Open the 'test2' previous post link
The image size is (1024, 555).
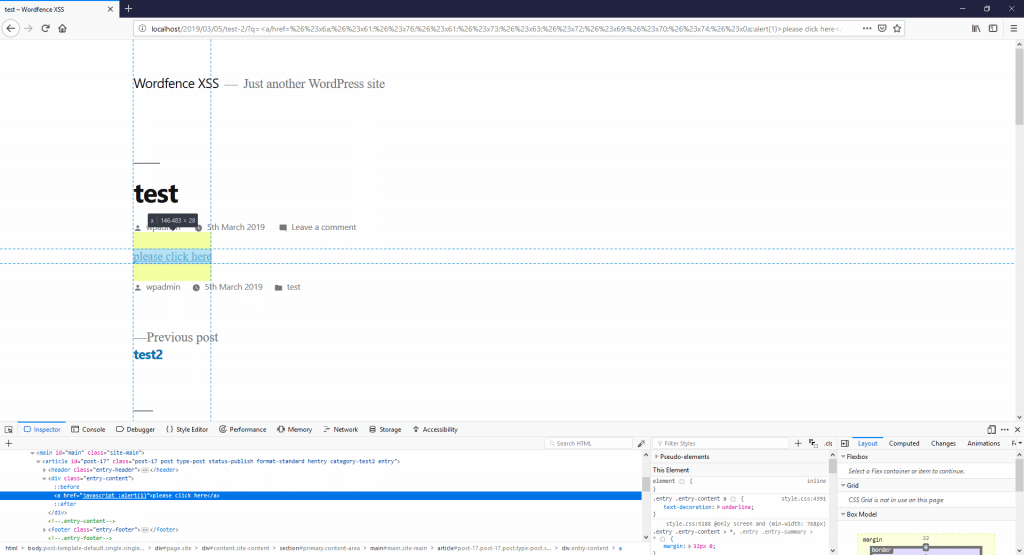148,355
